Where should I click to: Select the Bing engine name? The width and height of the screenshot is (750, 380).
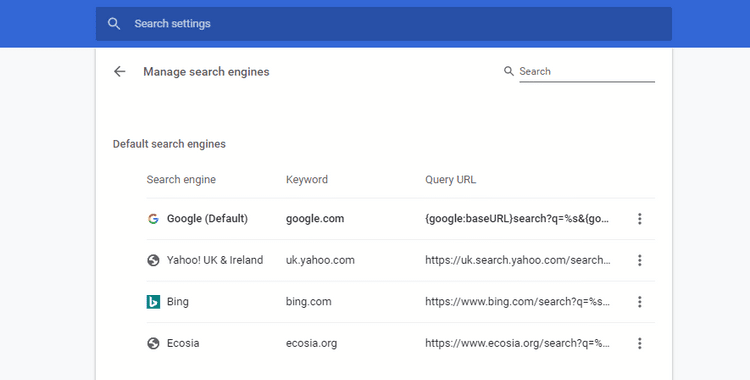pos(177,302)
